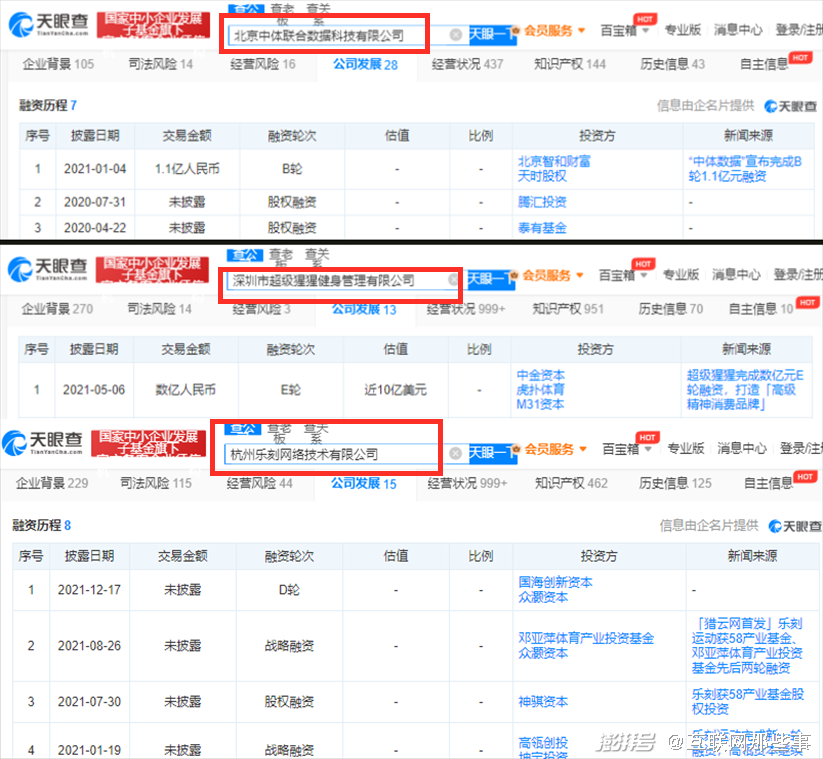Open investor link 北京智和财富
The width and height of the screenshot is (823, 759).
click(554, 161)
